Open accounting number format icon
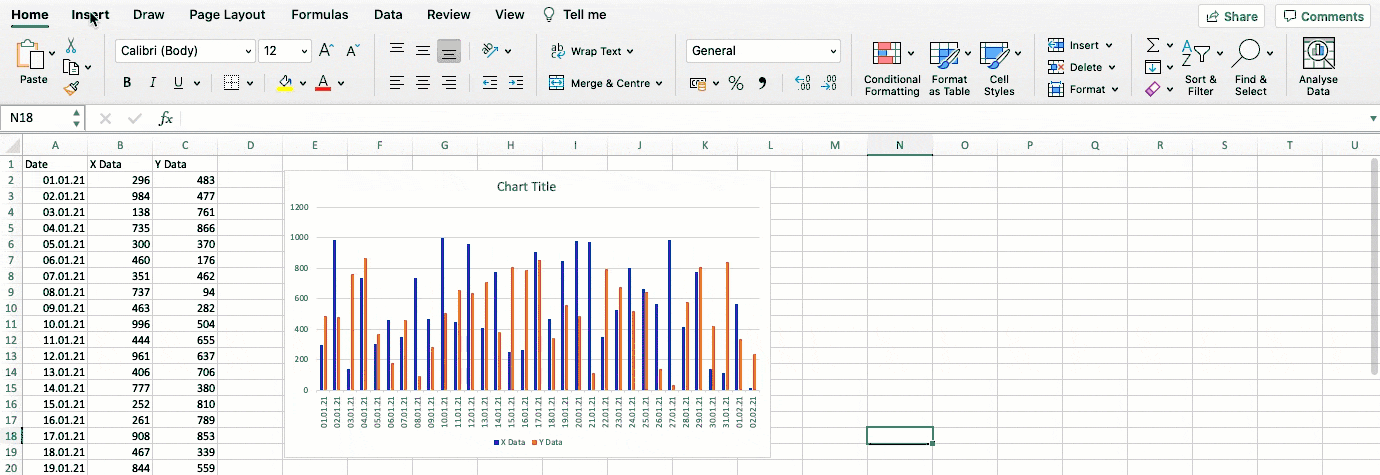The height and width of the screenshot is (475, 1380). [699, 83]
